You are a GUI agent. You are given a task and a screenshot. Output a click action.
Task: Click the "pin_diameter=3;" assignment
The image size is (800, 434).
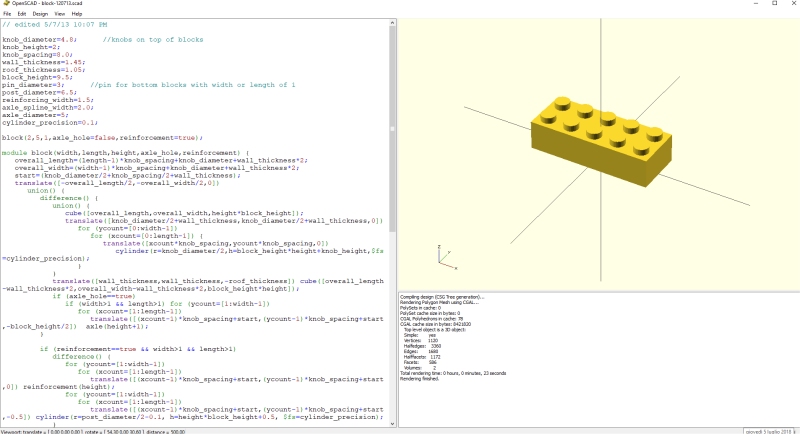(x=33, y=85)
